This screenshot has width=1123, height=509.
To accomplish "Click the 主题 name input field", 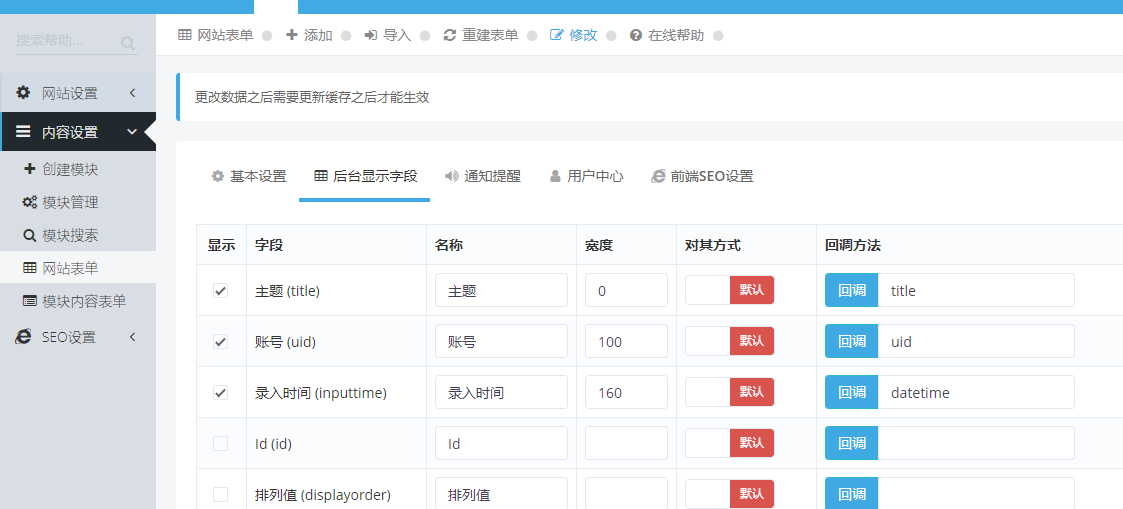I will (x=501, y=290).
